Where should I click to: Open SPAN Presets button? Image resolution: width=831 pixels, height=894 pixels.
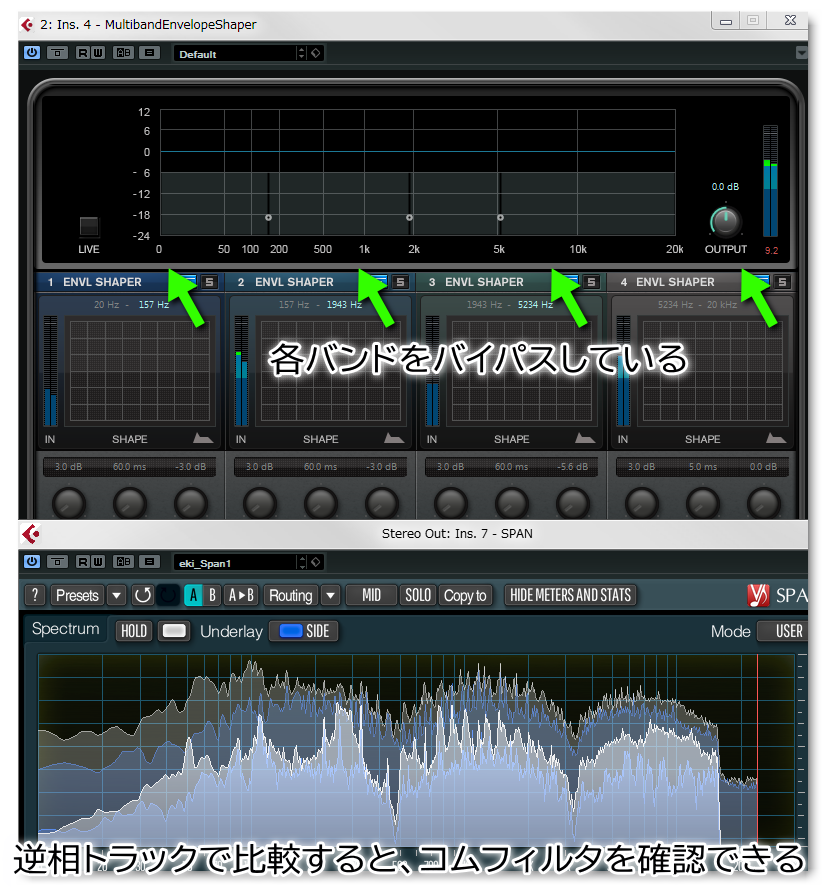click(x=77, y=595)
